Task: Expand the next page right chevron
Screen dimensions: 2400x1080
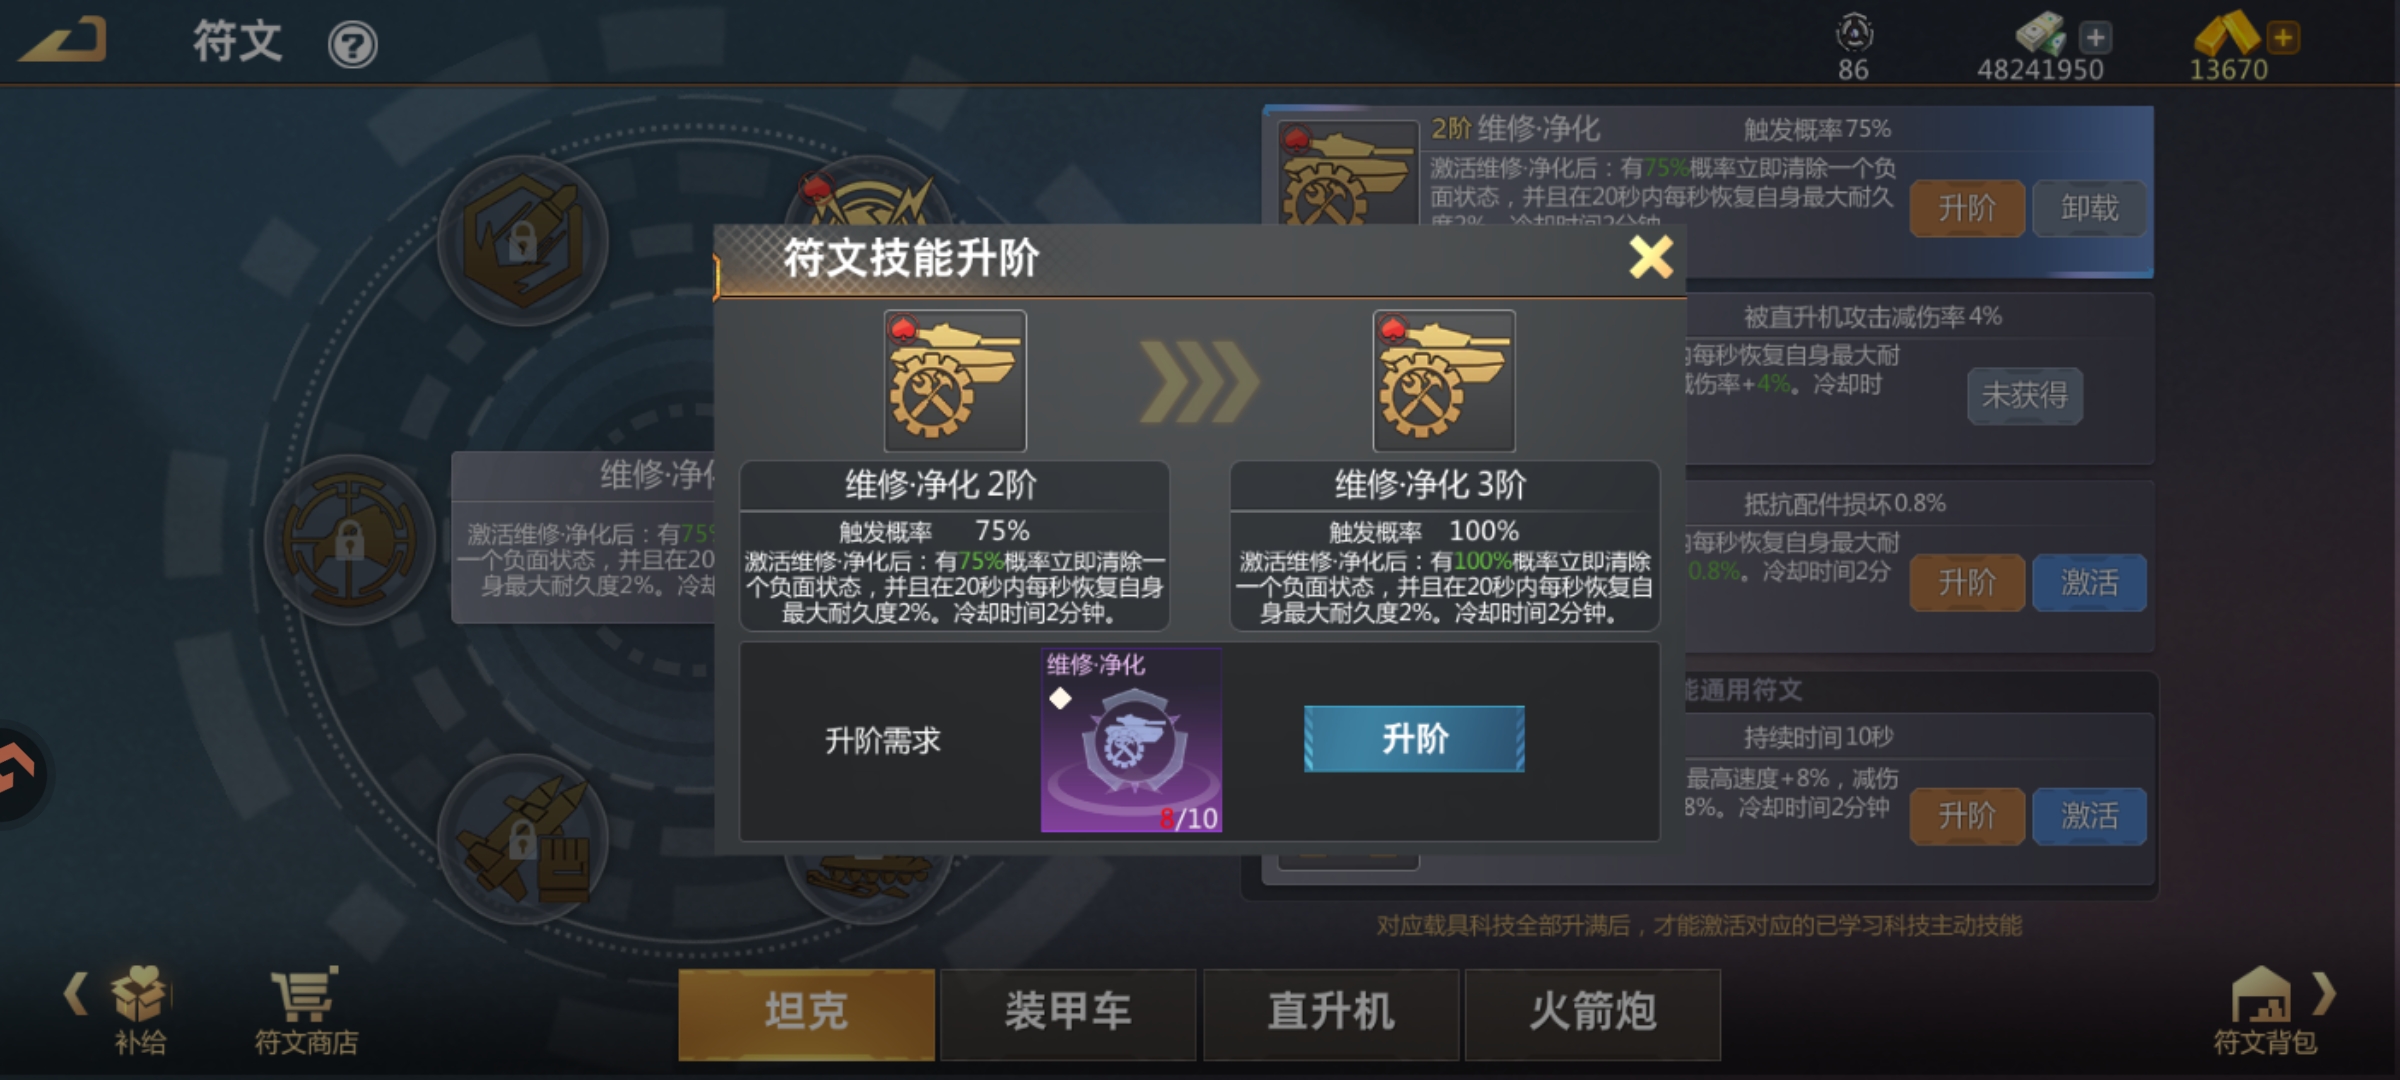Action: (x=2324, y=994)
